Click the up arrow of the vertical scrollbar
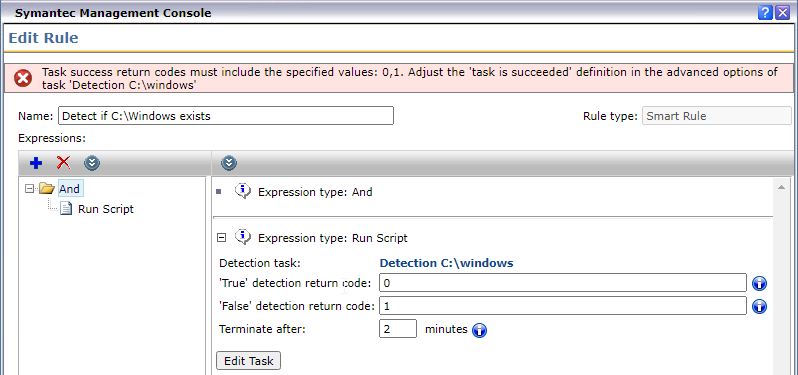This screenshot has width=798, height=375. pyautogui.click(x=781, y=188)
